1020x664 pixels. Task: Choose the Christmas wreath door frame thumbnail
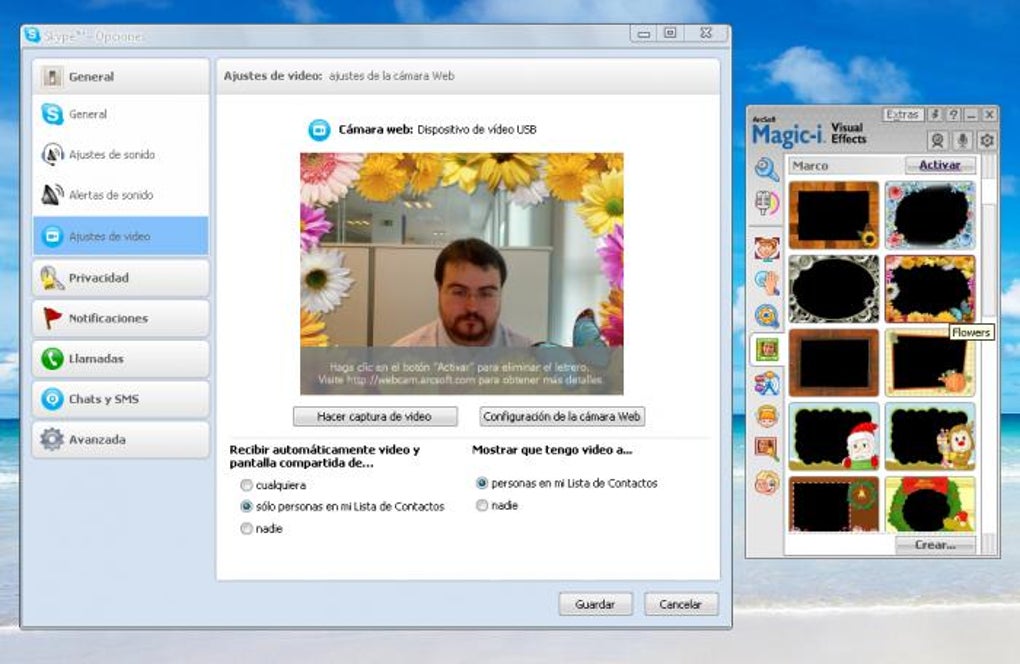[x=834, y=505]
